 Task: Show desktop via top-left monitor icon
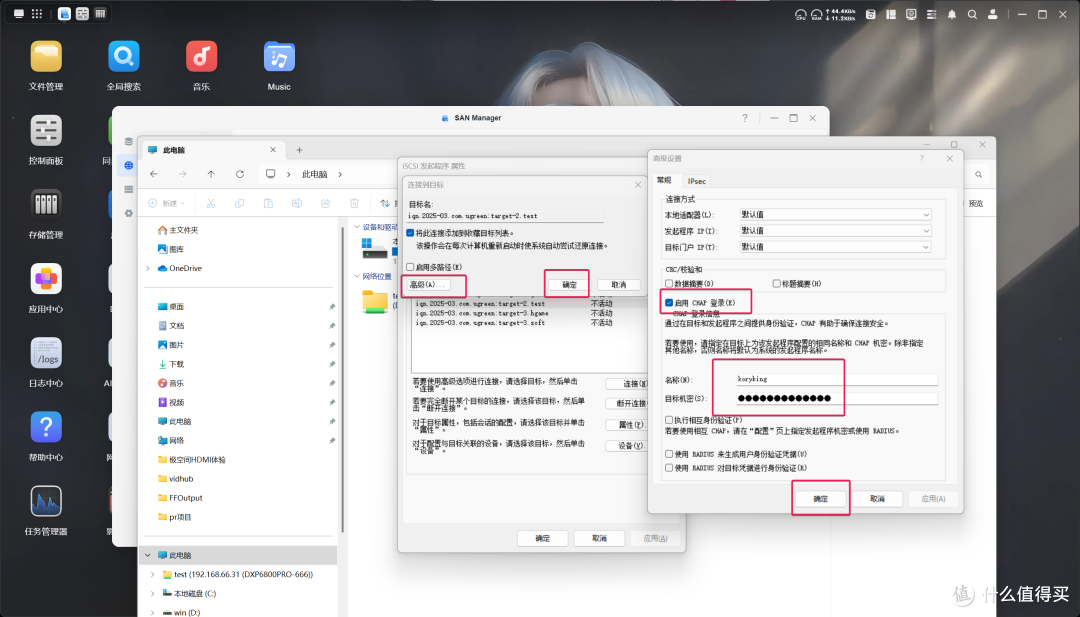[x=19, y=14]
